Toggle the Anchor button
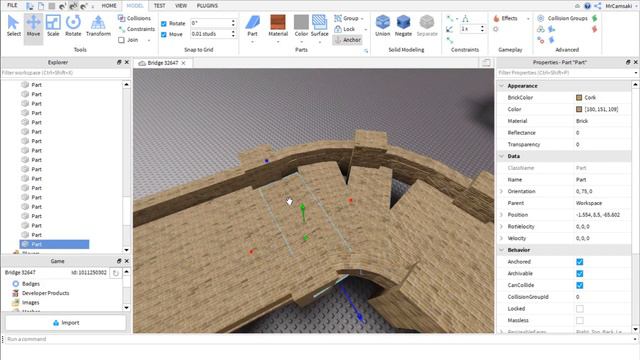This screenshot has width=640, height=360. click(x=347, y=40)
